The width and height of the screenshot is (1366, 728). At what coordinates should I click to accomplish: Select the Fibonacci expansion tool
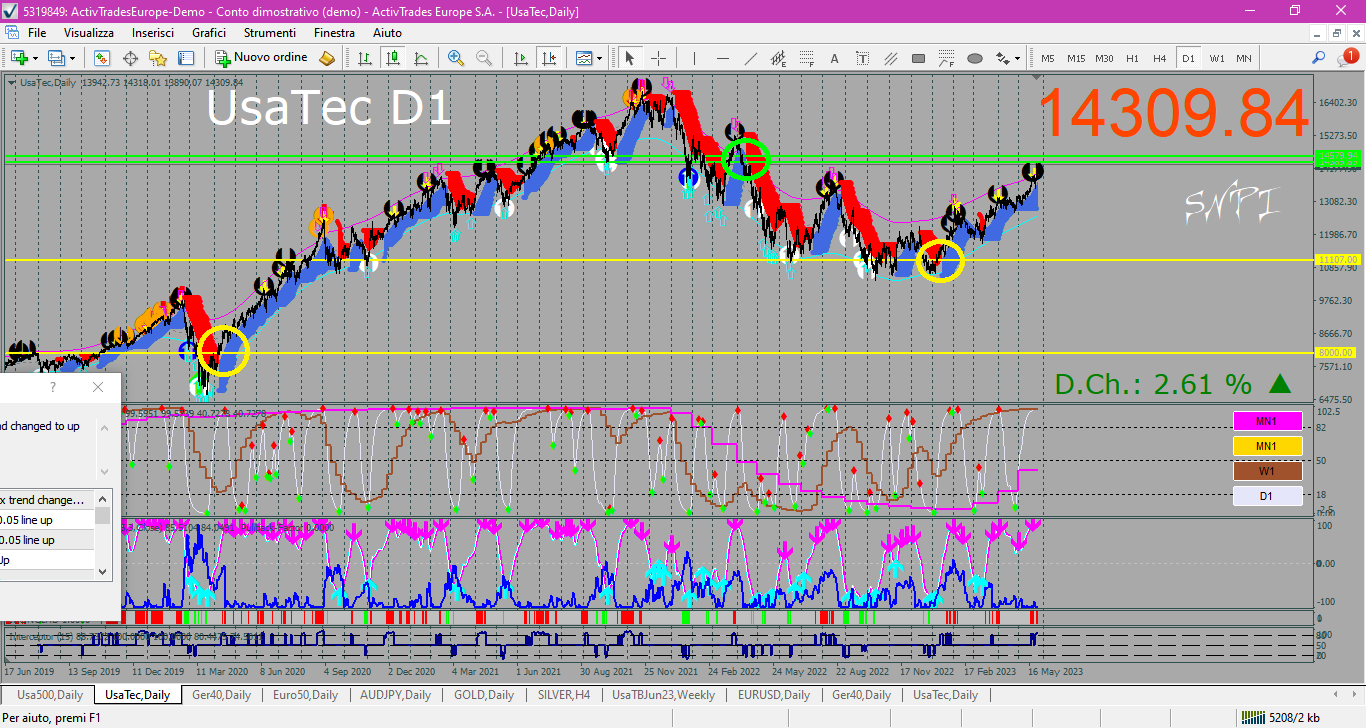pos(947,58)
